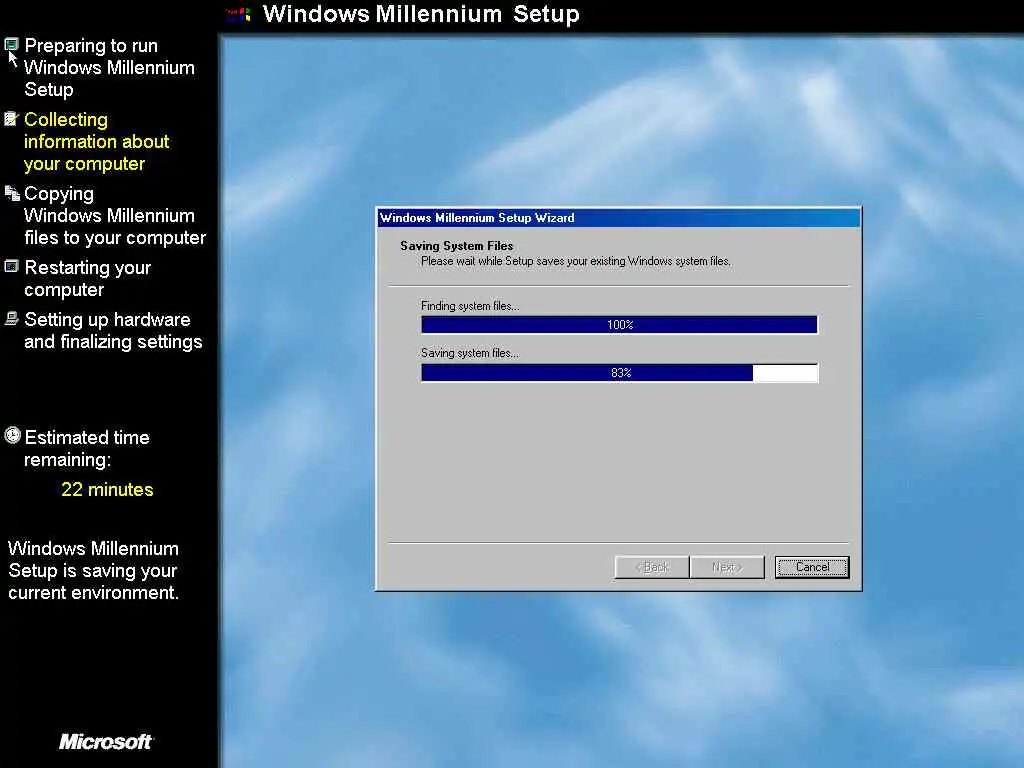Select 'Copying Windows Millennium files' step text
This screenshot has width=1024, height=768.
tap(115, 216)
